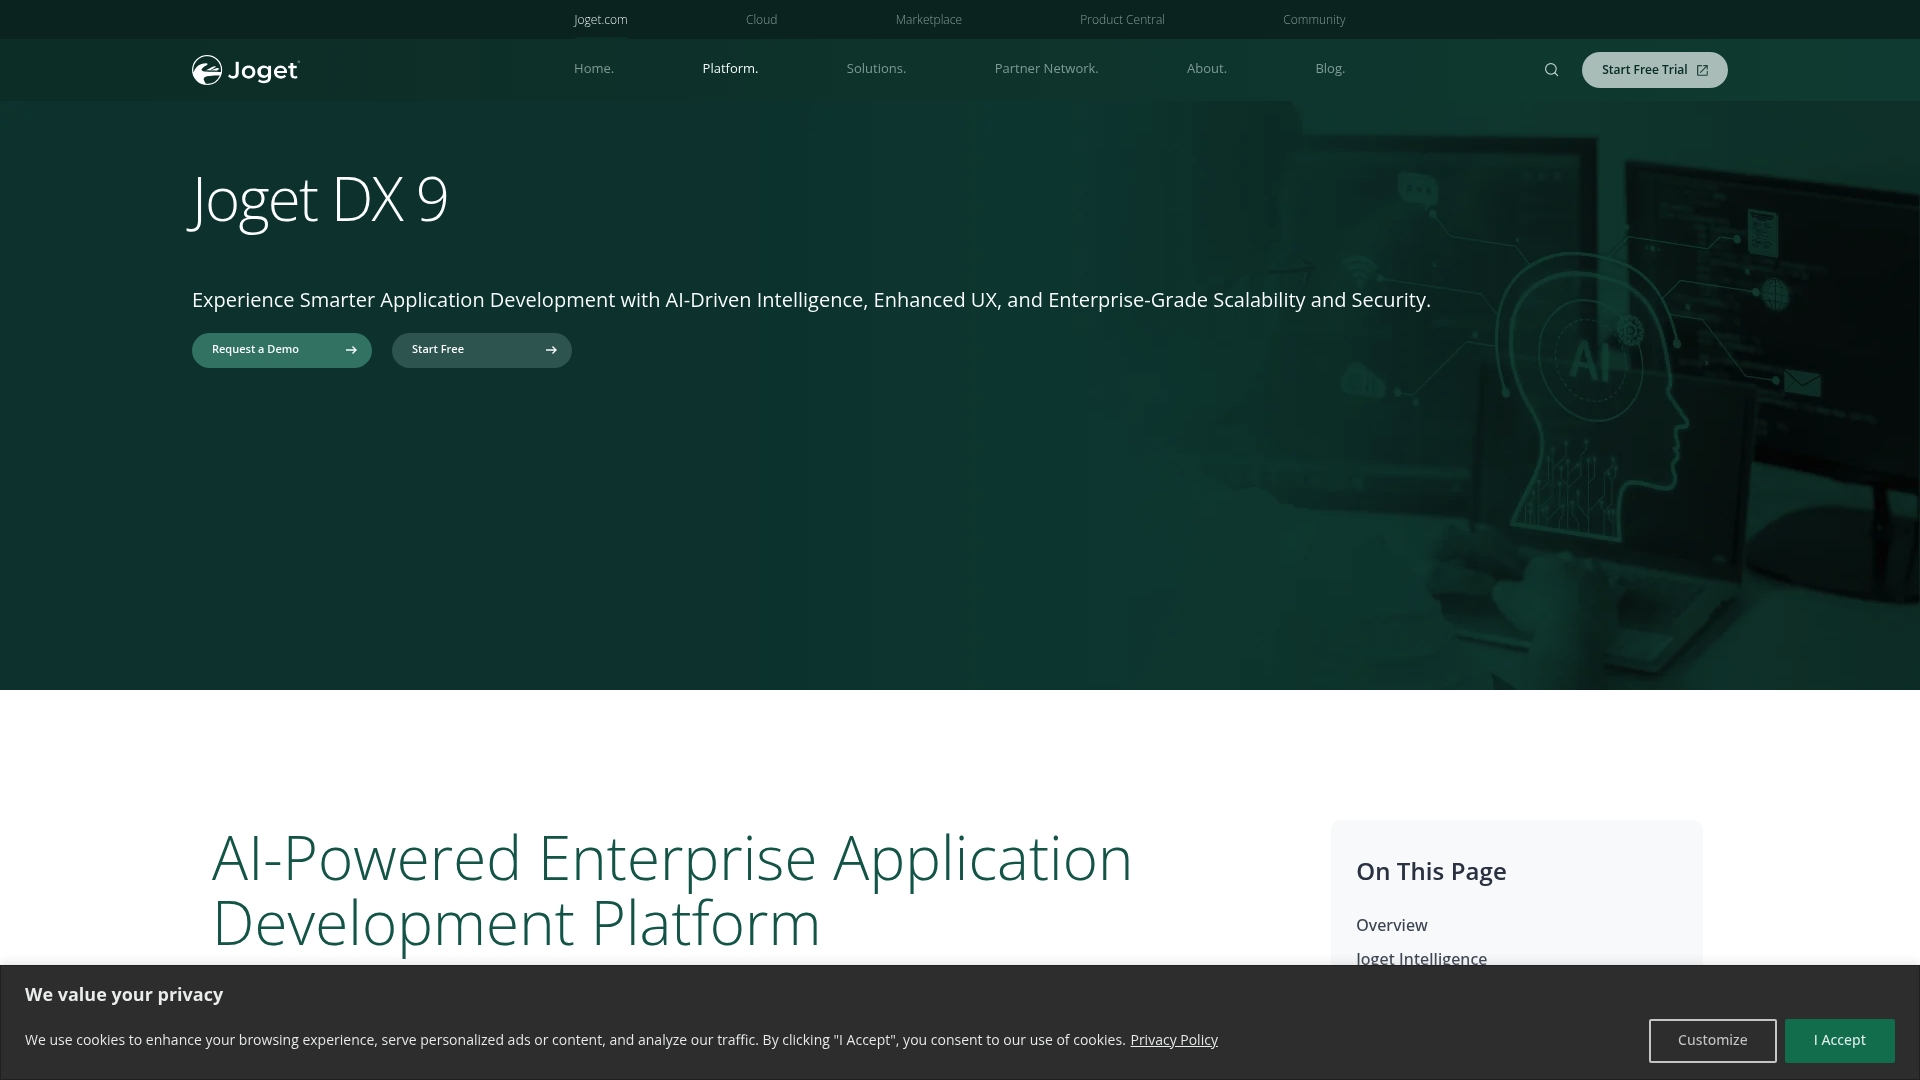Click the arrow on Request a Demo

click(x=351, y=350)
